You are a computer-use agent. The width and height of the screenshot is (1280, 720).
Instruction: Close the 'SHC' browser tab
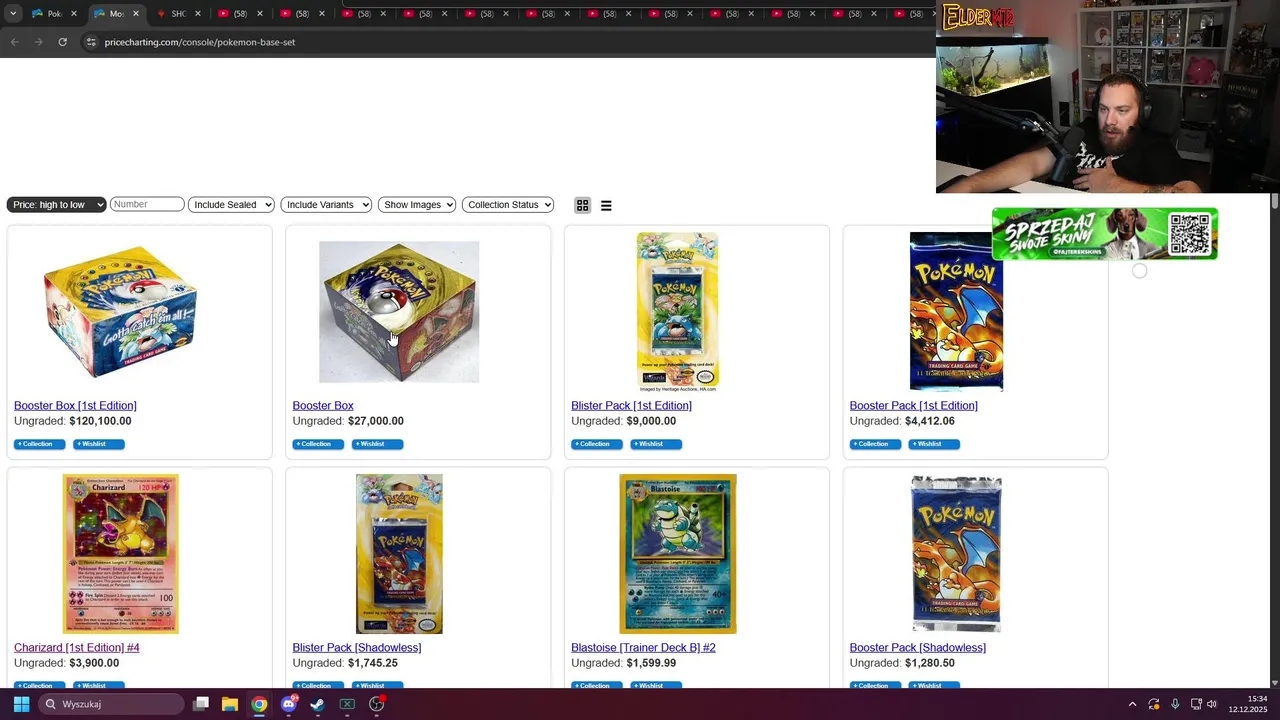point(197,14)
